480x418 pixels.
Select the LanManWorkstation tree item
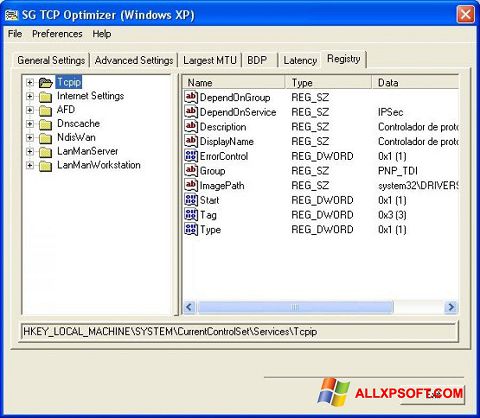(x=99, y=165)
